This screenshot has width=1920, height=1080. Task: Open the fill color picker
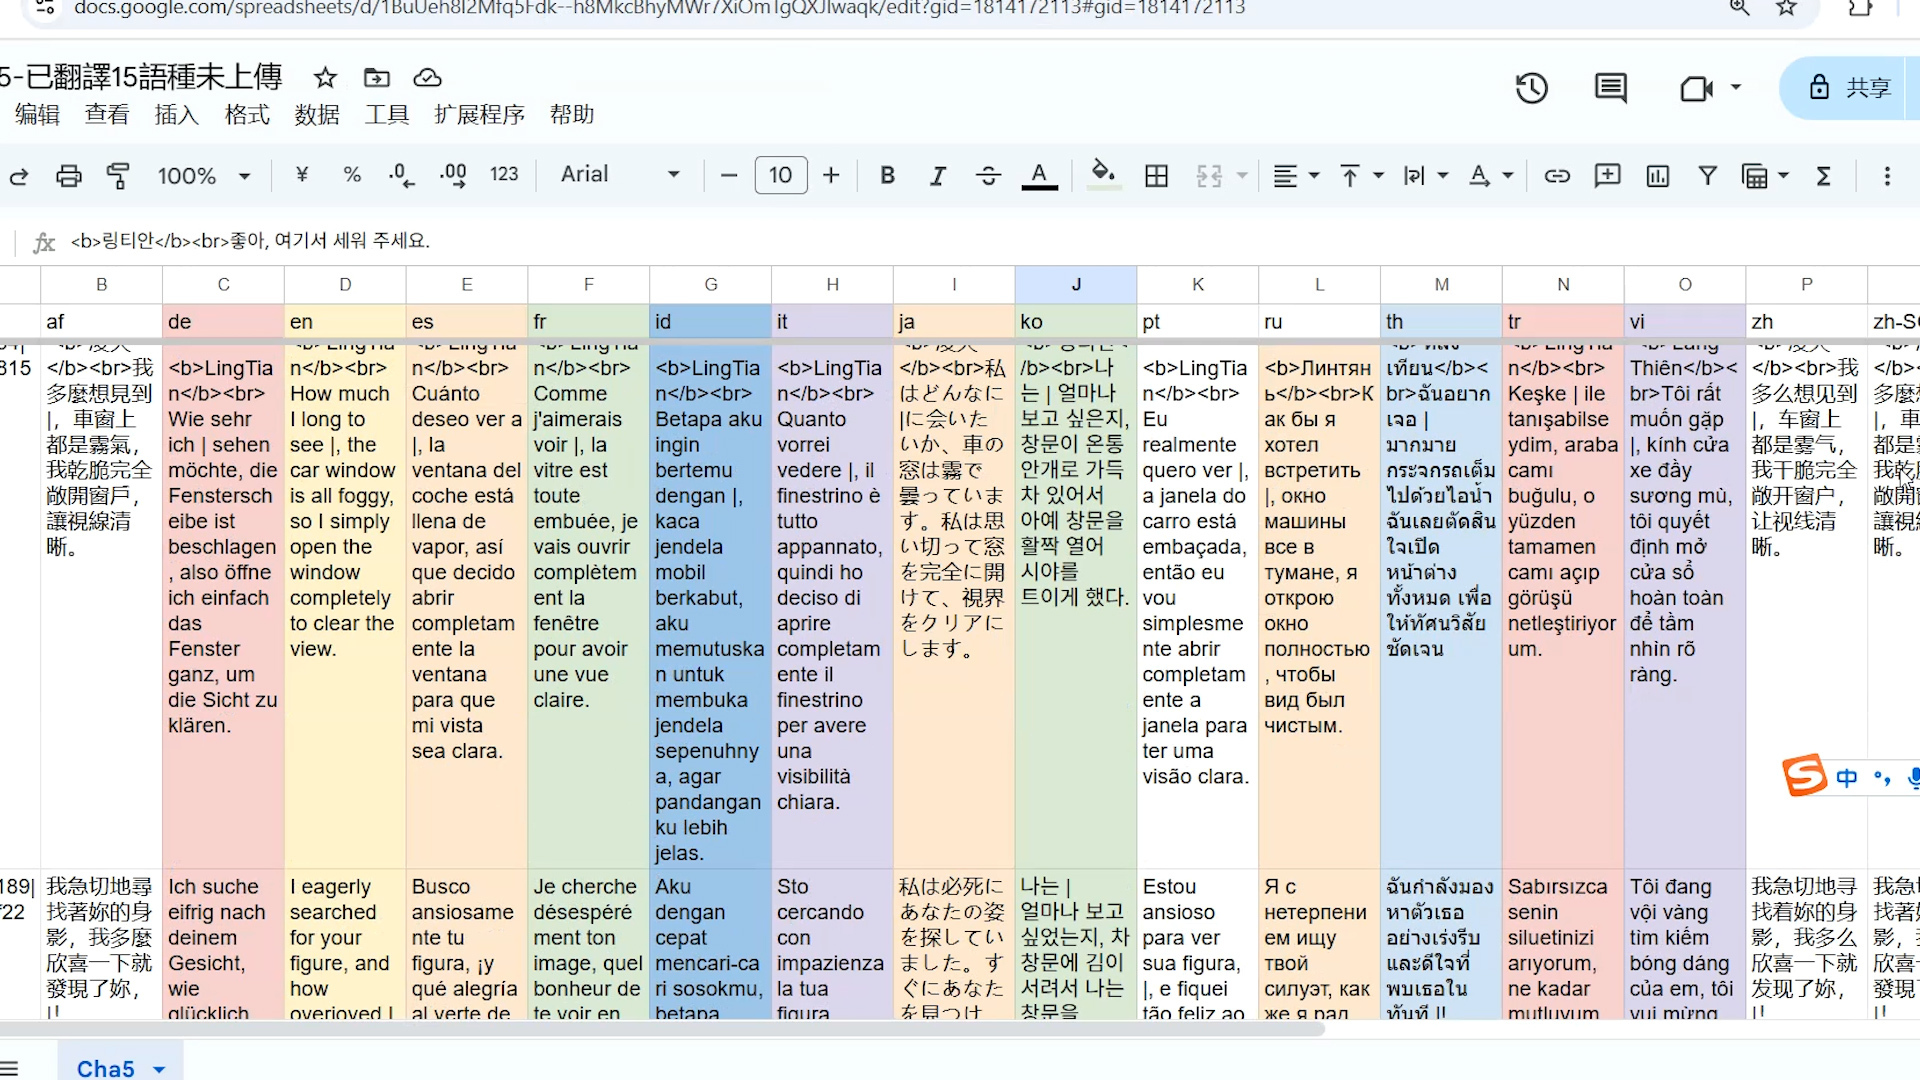(1103, 174)
